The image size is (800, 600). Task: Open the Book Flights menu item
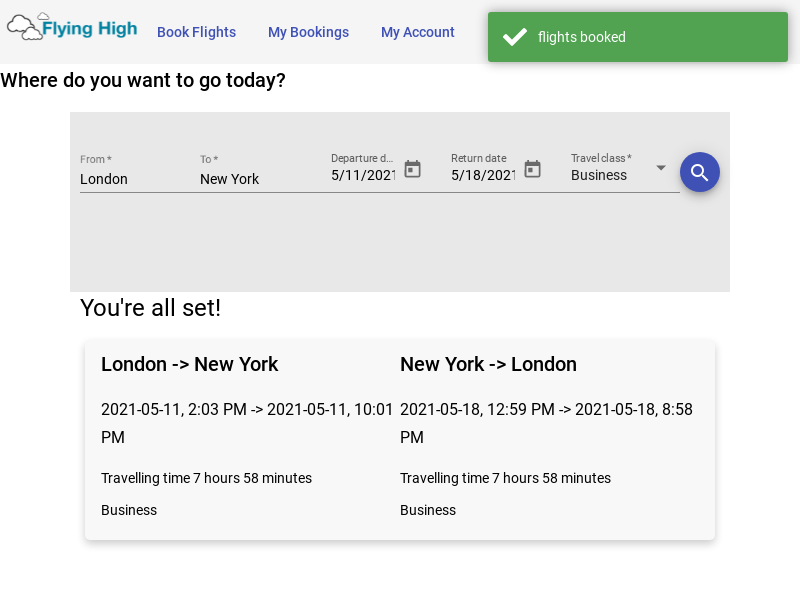tap(196, 32)
